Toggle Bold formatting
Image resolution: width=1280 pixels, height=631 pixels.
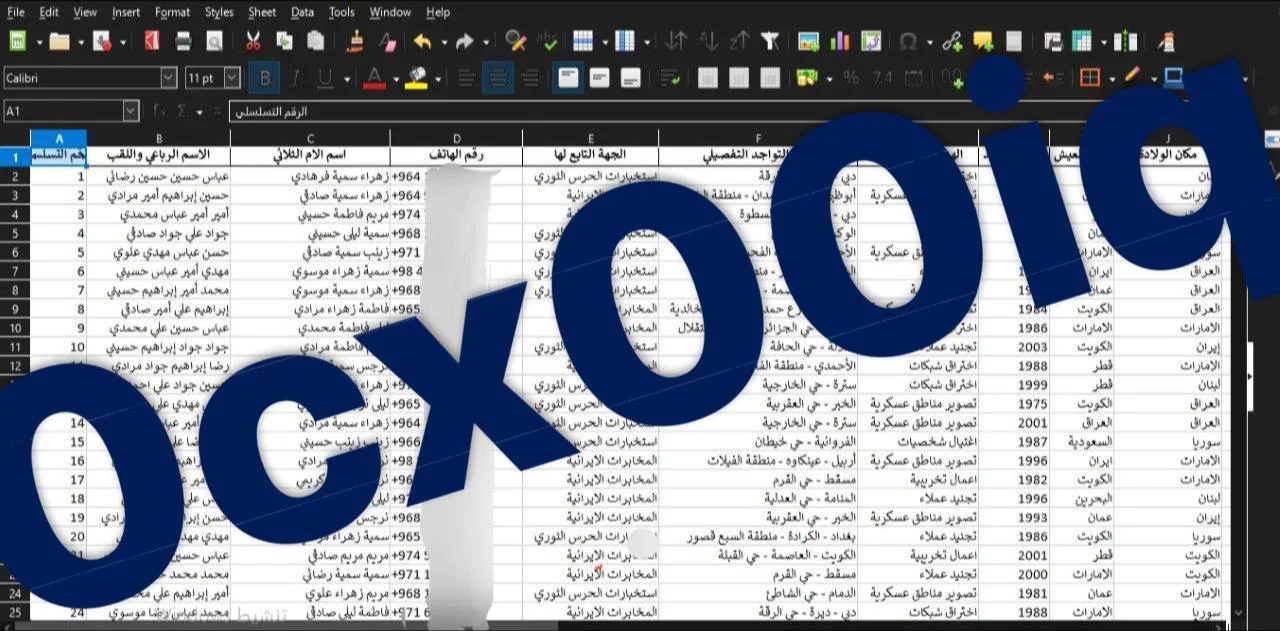pyautogui.click(x=265, y=77)
